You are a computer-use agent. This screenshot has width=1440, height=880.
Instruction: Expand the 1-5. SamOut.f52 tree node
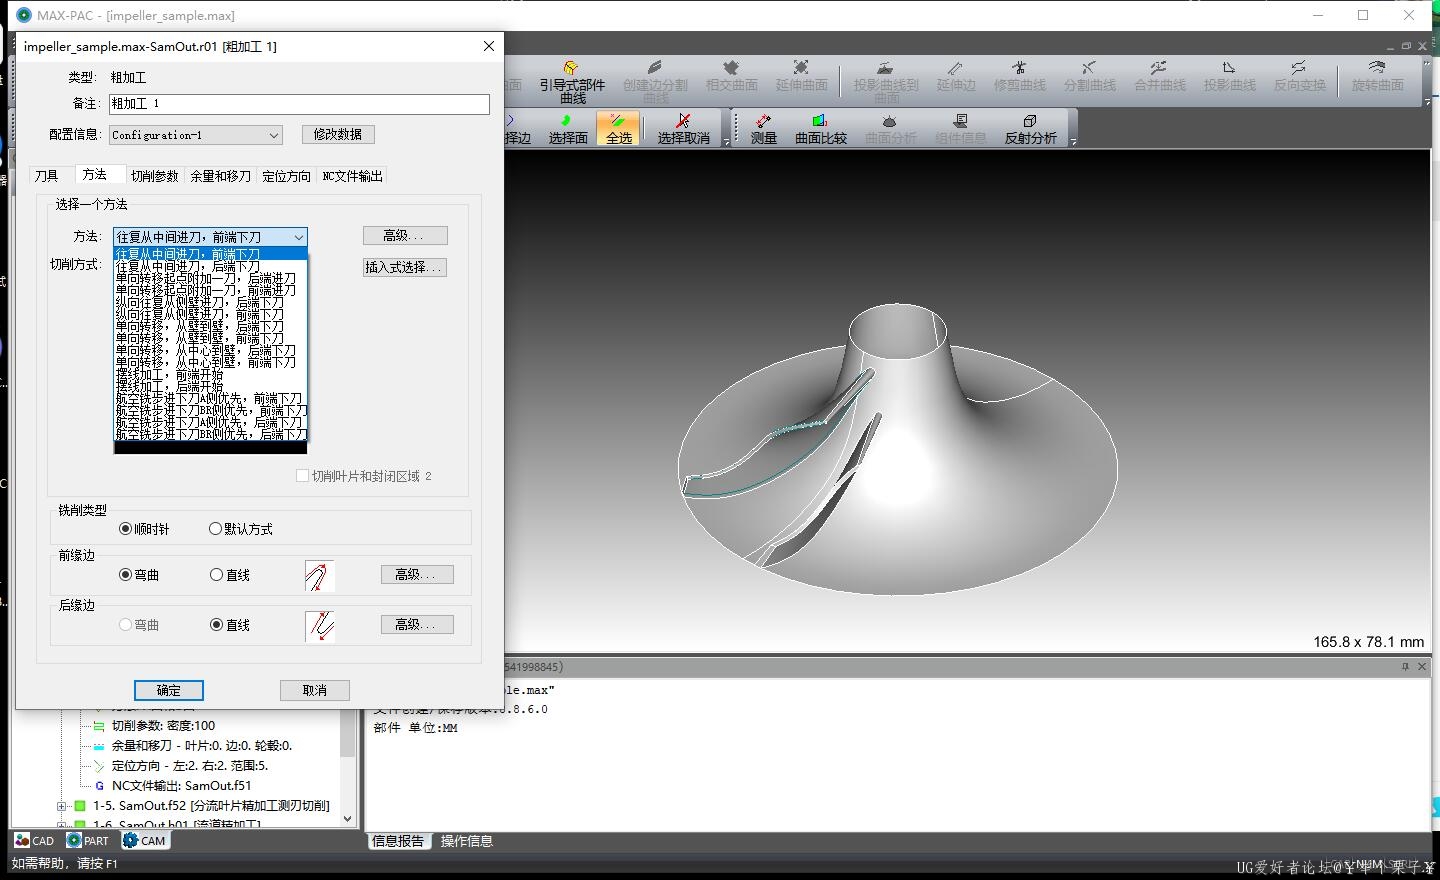tap(62, 806)
